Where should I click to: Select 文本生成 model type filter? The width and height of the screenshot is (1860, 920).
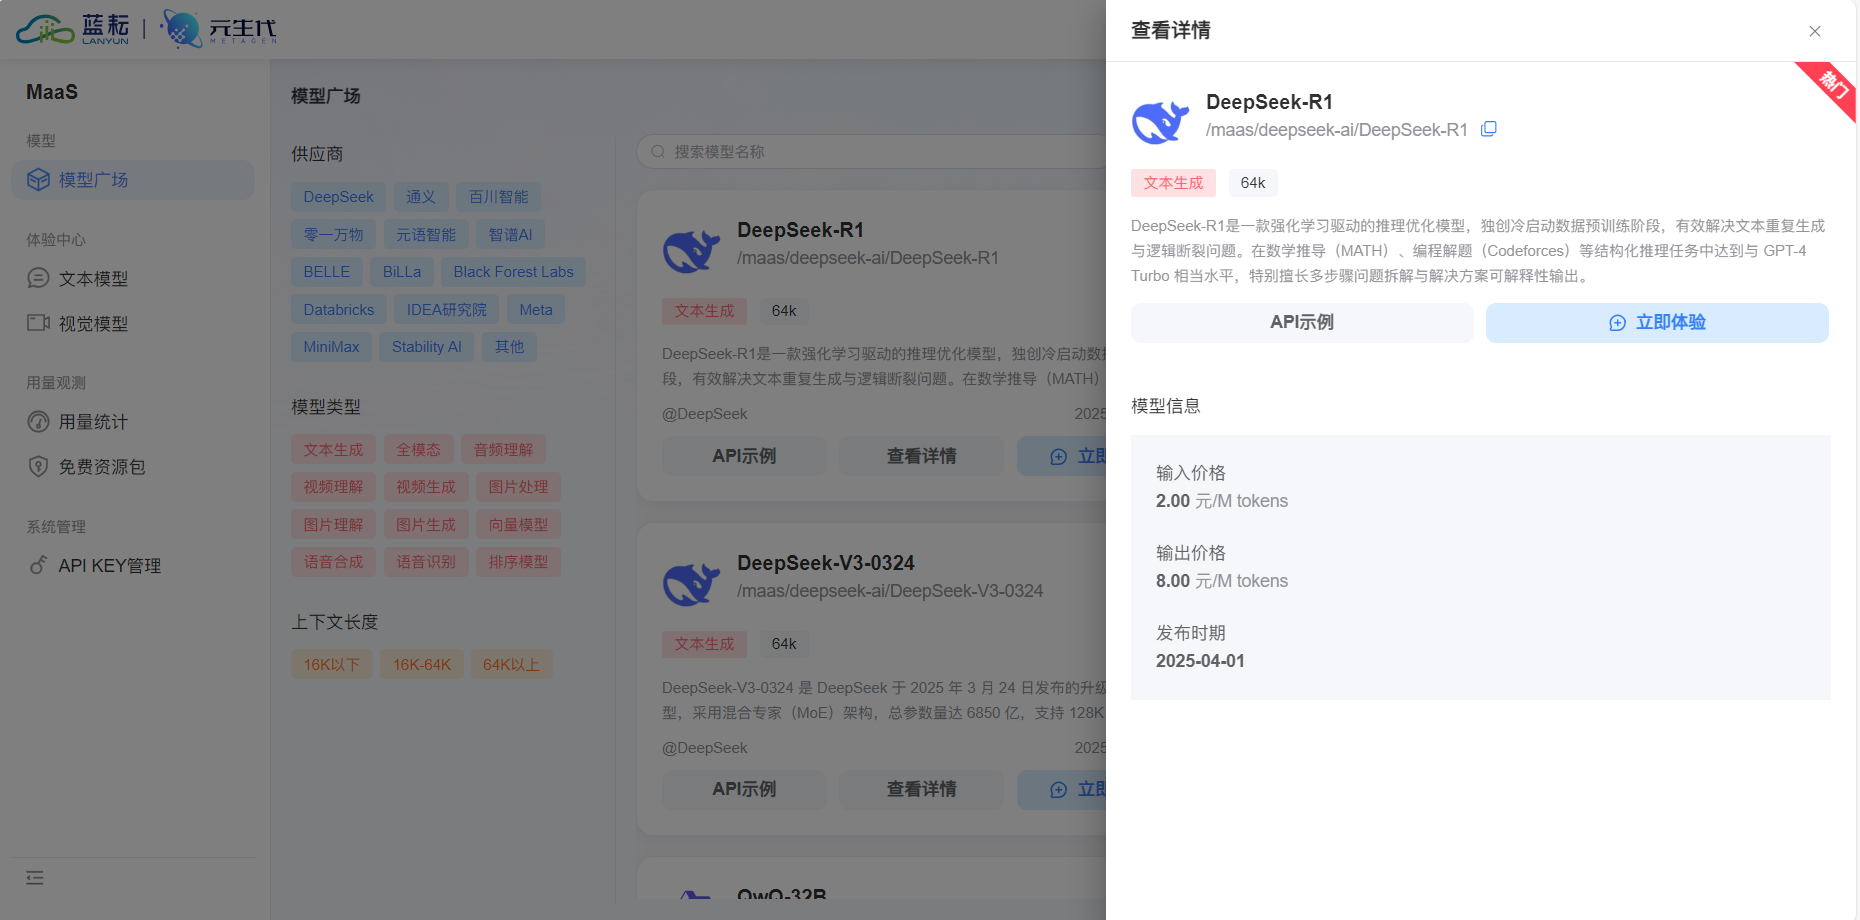tap(333, 450)
